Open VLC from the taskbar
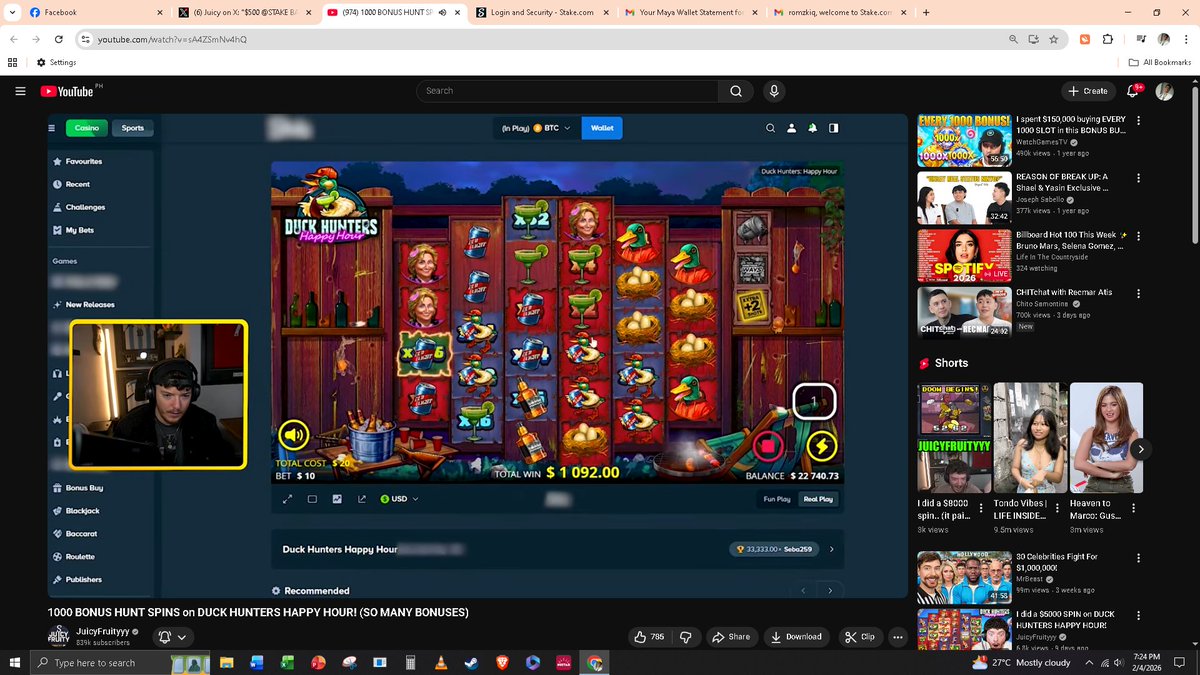1200x675 pixels. click(441, 663)
